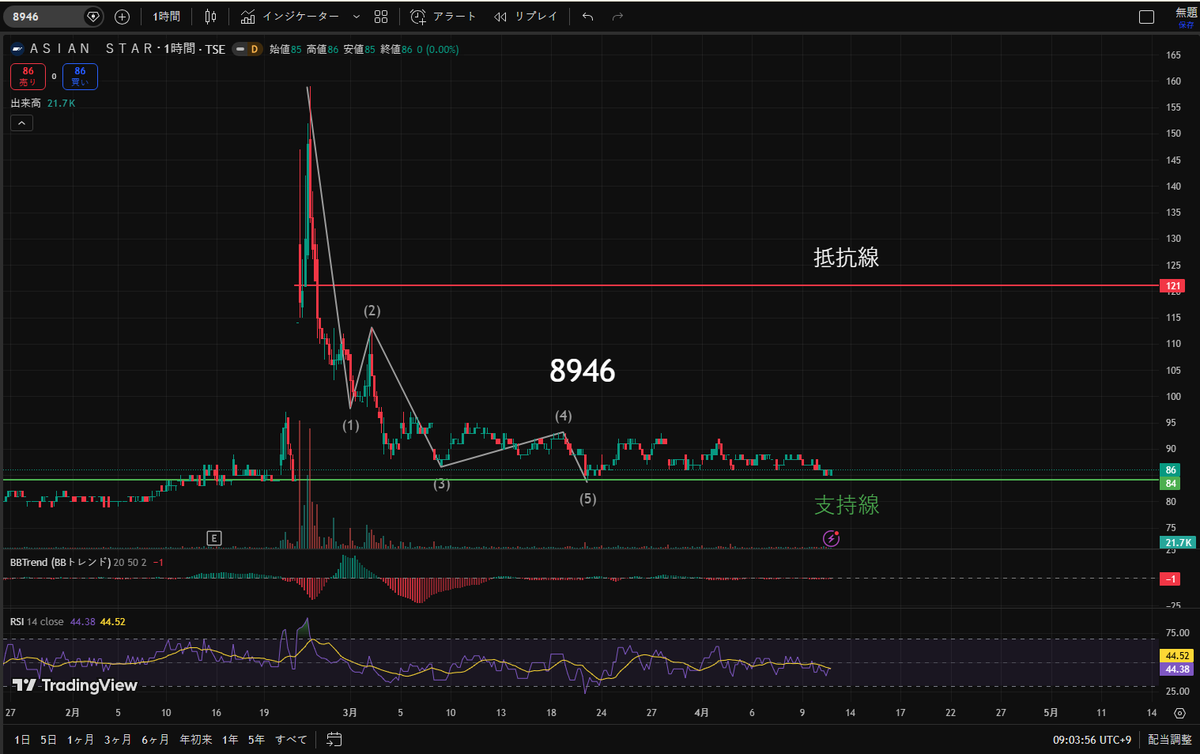This screenshot has height=754, width=1200.
Task: Click the 支持線 text label
Action: 847,505
